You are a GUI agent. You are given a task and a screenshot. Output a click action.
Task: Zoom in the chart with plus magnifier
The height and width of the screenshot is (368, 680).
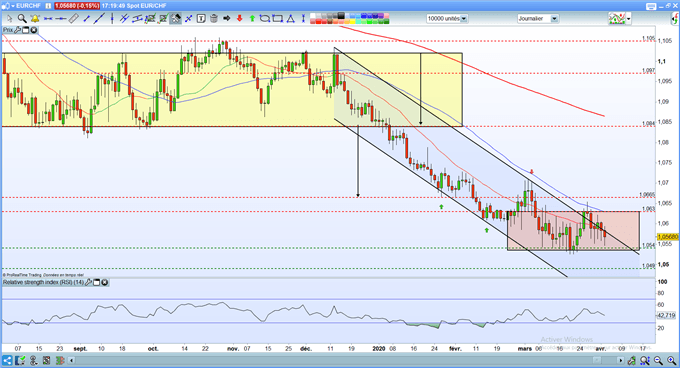(x=672, y=360)
